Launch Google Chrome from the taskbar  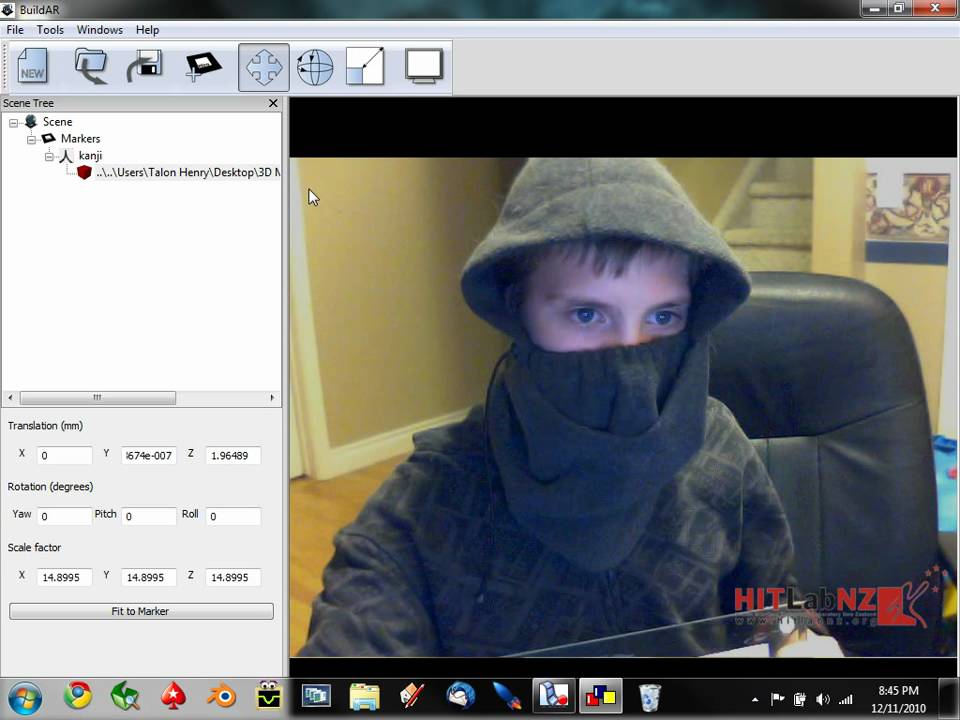pyautogui.click(x=78, y=697)
